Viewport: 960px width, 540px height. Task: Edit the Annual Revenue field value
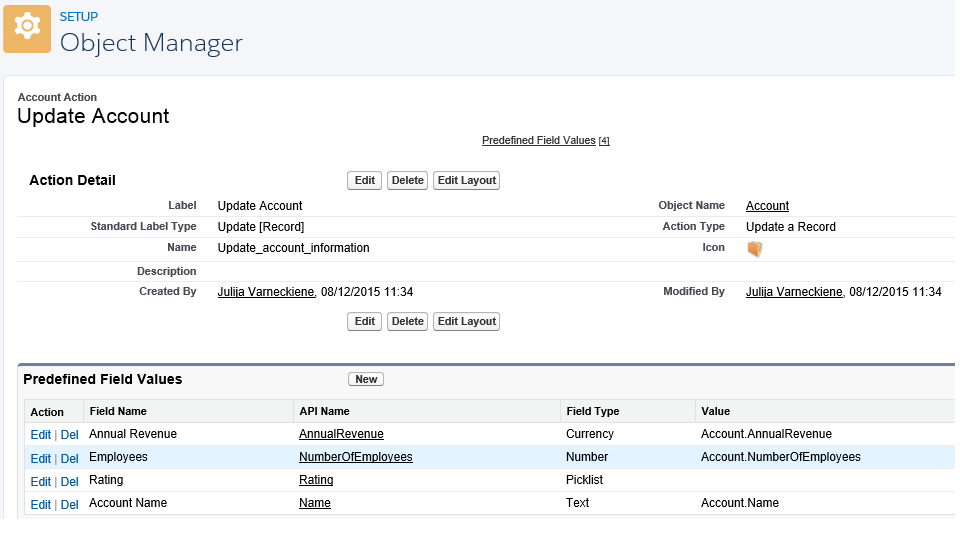point(40,435)
